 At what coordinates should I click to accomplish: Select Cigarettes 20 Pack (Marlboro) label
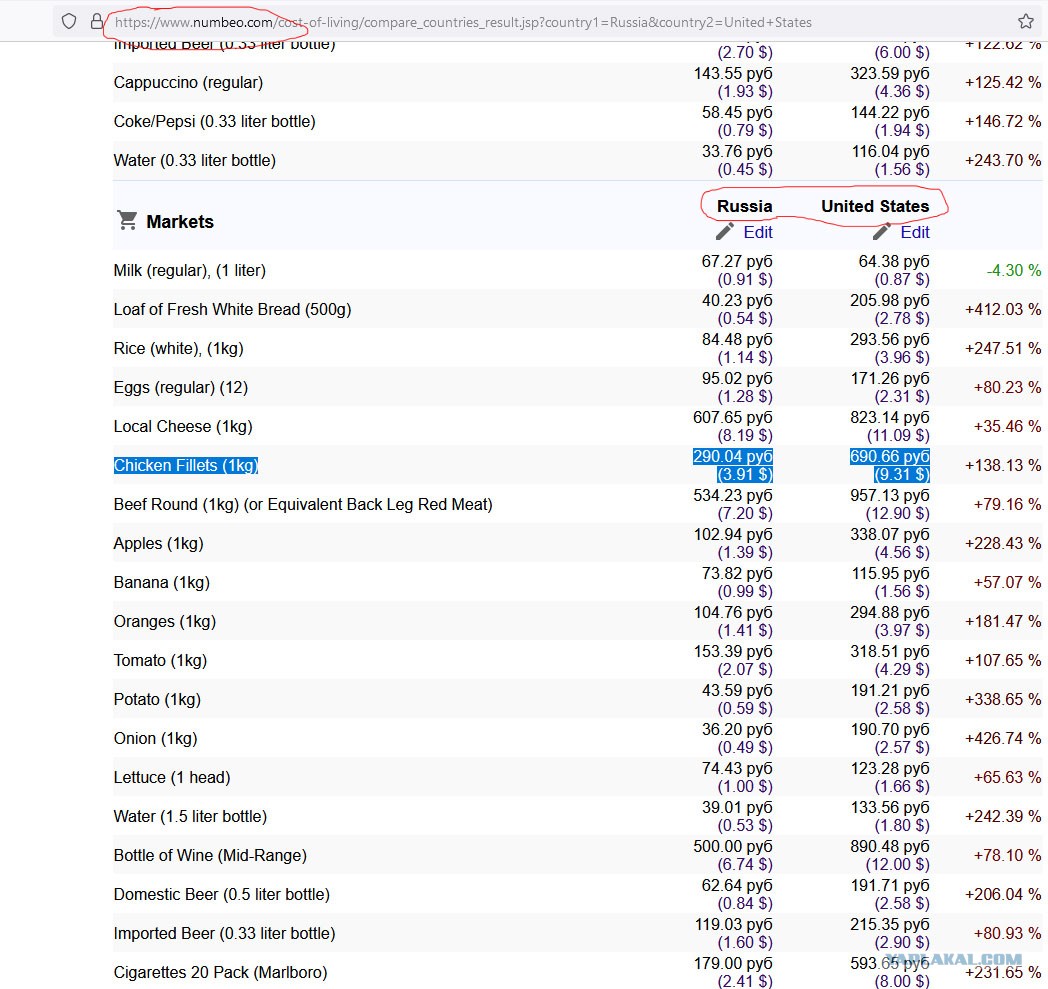pos(221,972)
